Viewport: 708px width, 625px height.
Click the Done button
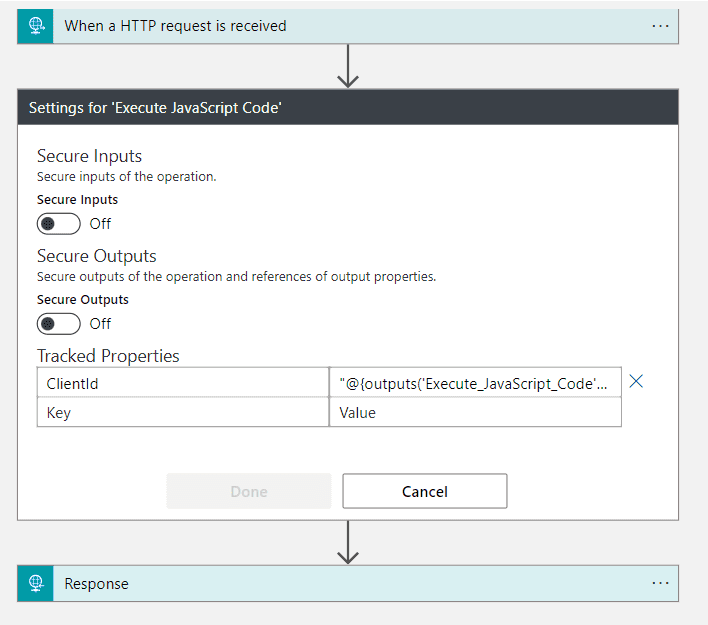(x=249, y=491)
